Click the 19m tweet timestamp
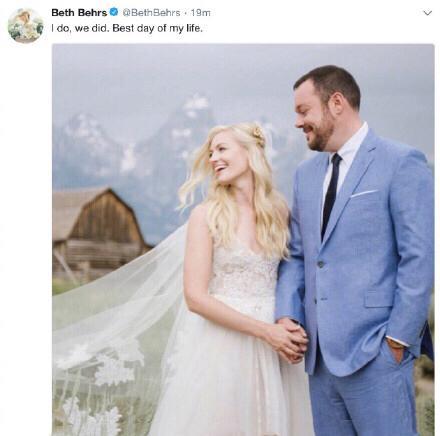The width and height of the screenshot is (440, 436). tap(200, 13)
